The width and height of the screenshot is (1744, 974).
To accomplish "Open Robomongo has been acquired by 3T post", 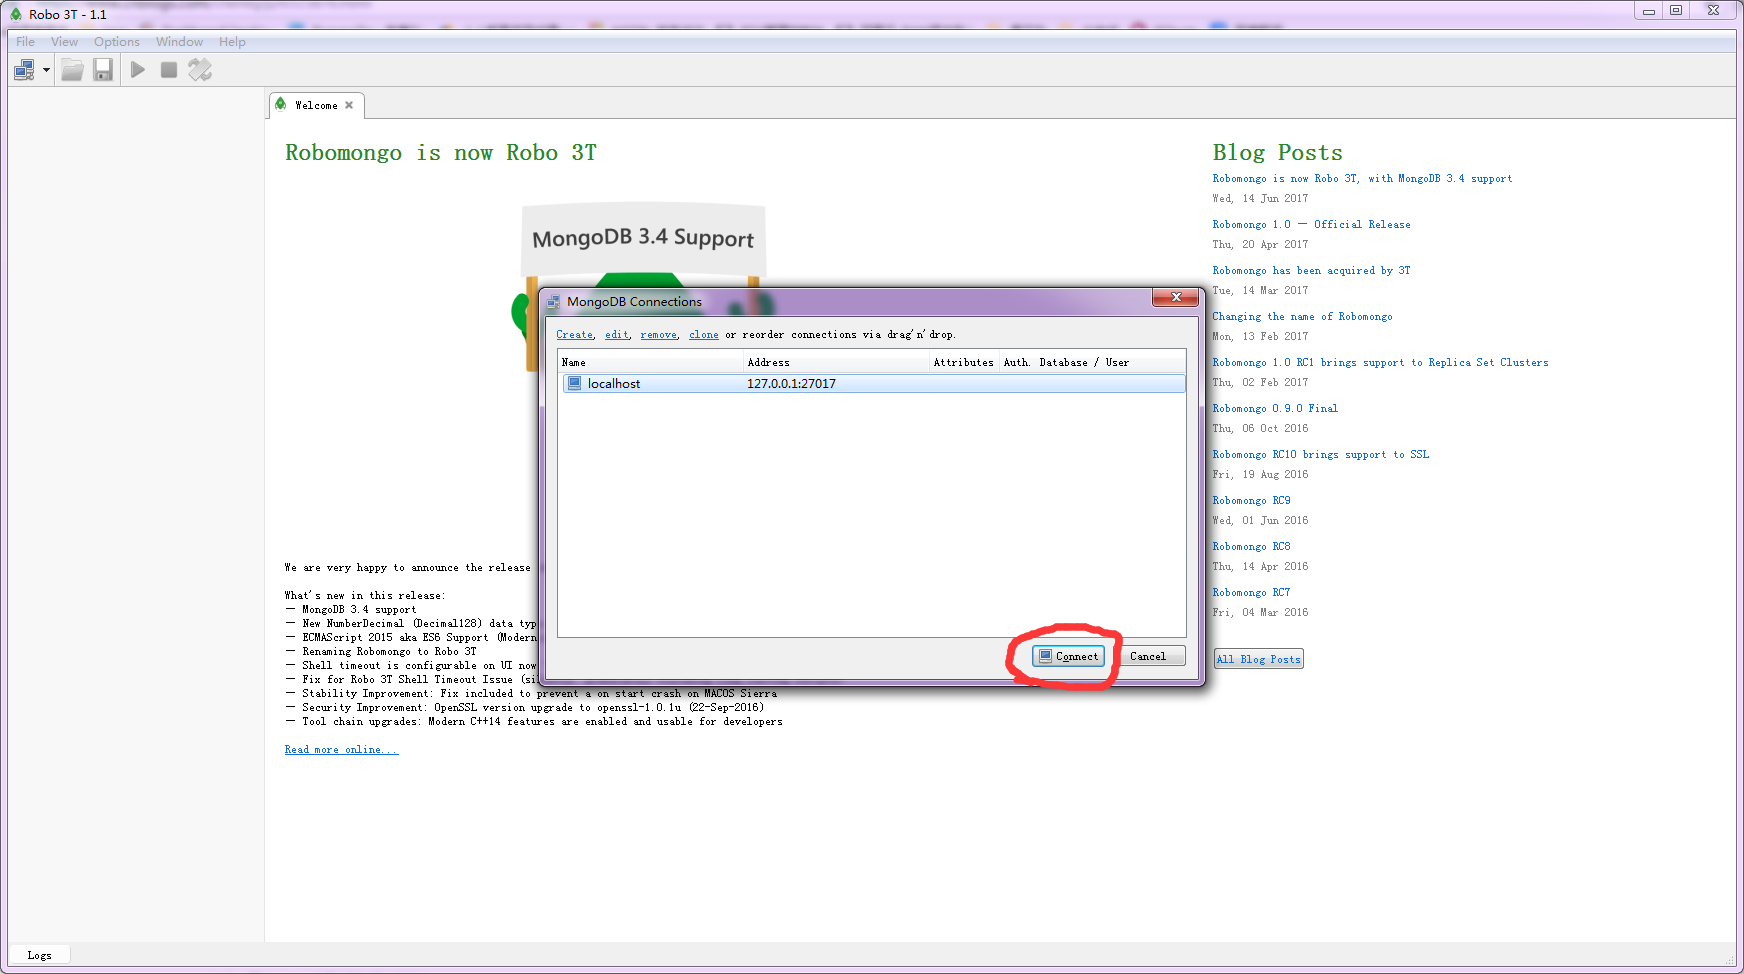I will click(x=1311, y=271).
